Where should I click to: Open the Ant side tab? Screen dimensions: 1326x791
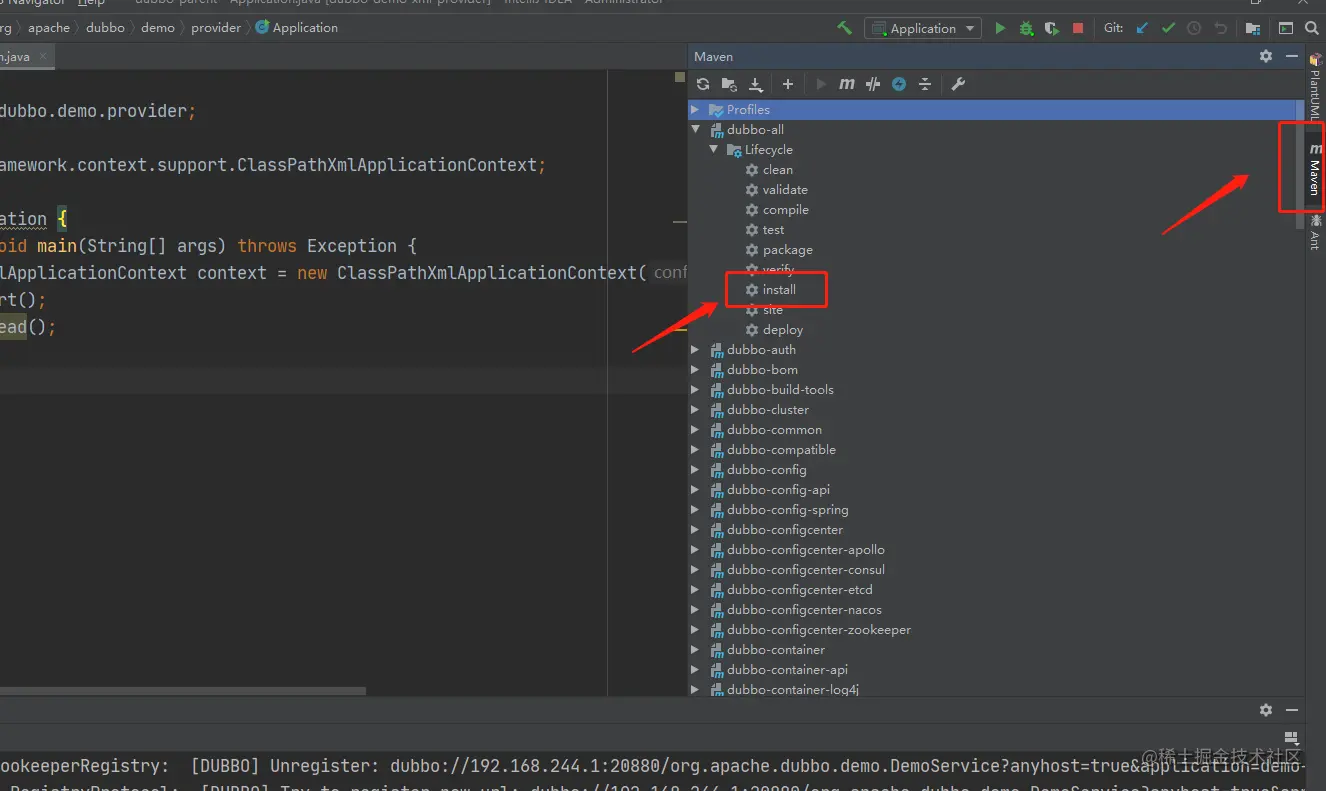tap(1314, 231)
